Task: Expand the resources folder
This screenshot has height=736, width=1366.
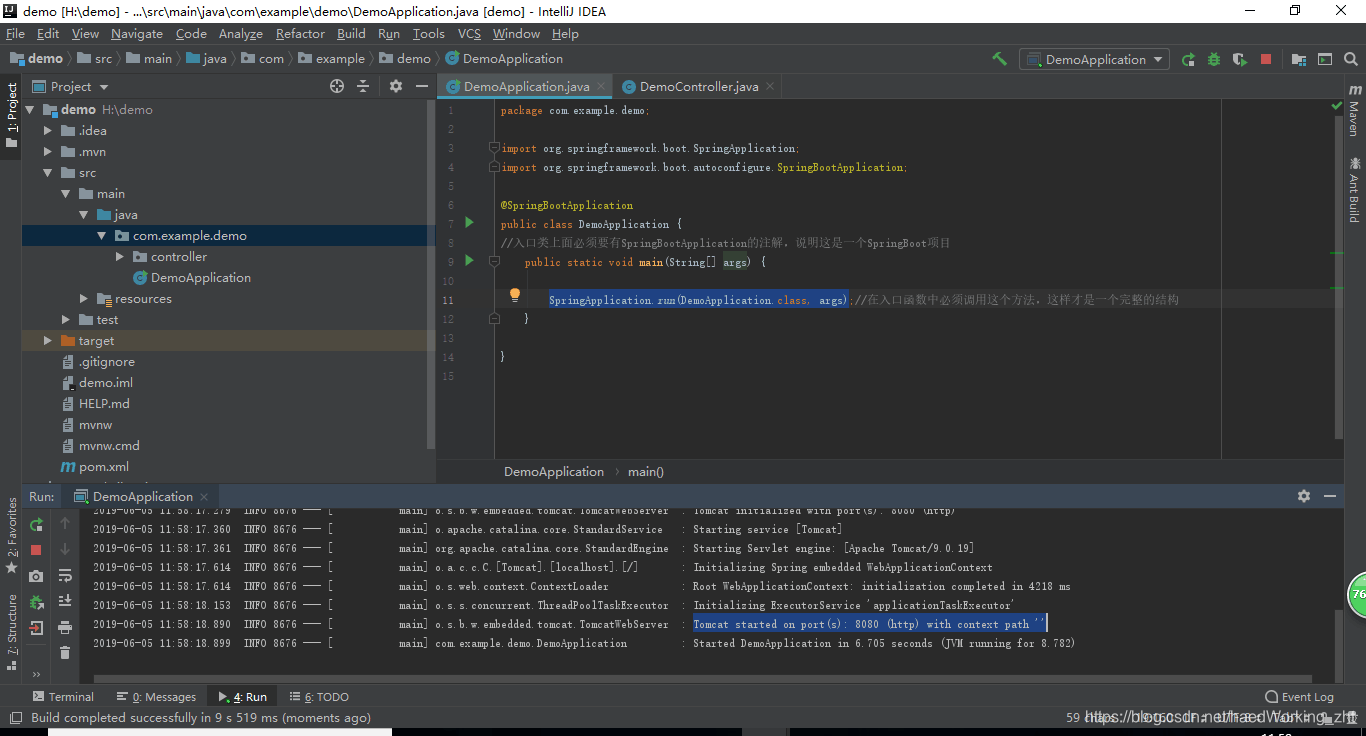Action: click(x=84, y=299)
